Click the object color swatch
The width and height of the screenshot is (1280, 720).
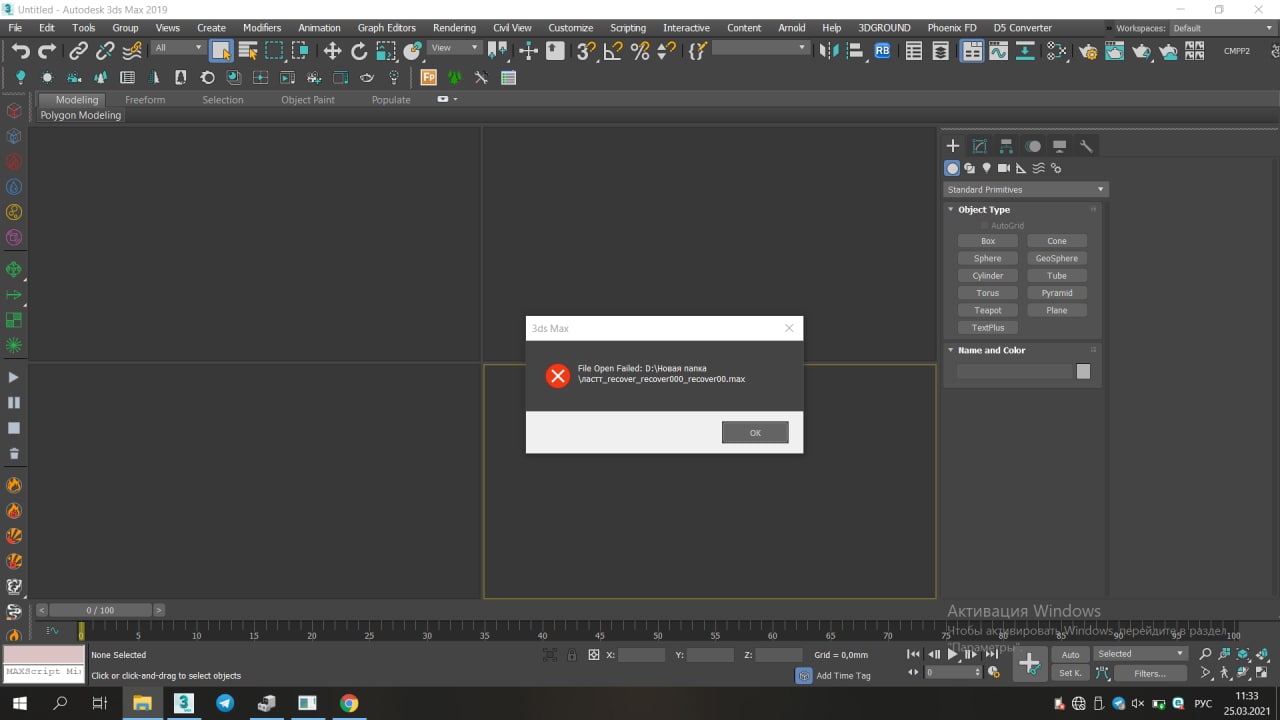(1083, 371)
